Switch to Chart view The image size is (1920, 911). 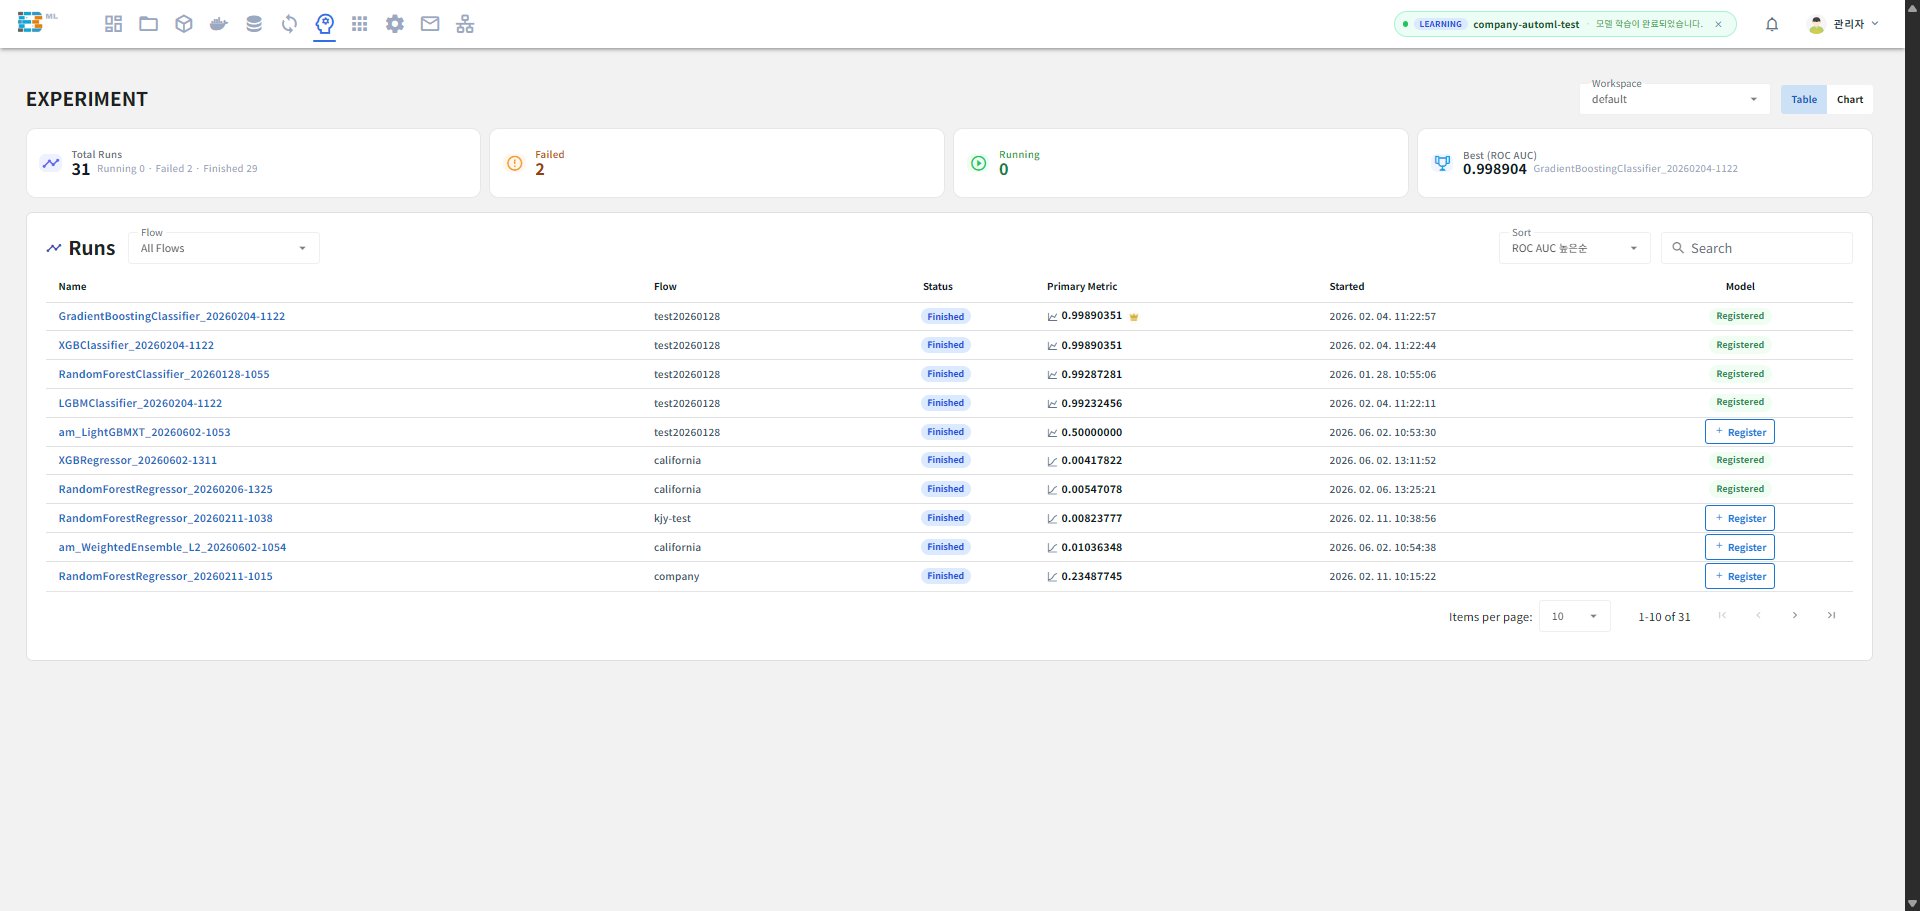(x=1850, y=99)
